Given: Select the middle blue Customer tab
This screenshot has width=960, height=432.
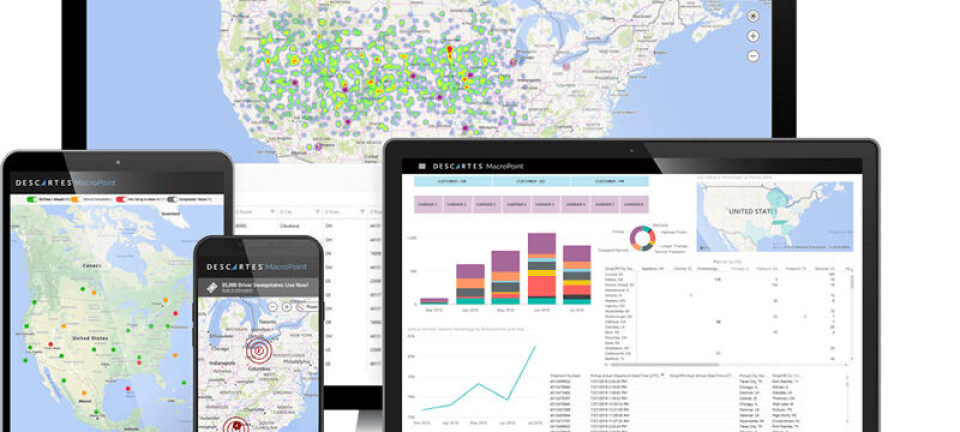Looking at the screenshot, I should click(530, 182).
